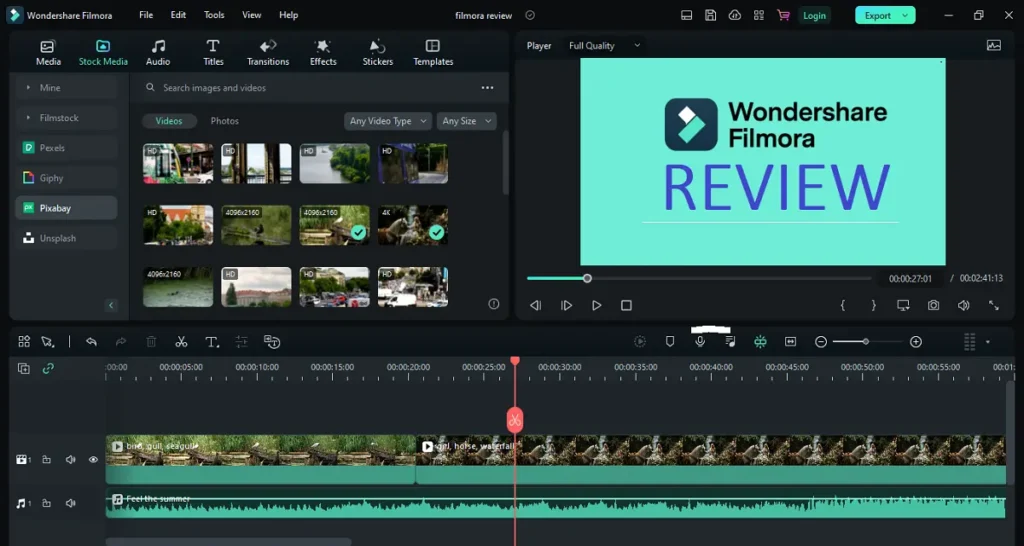Click the preview progress slider
The image size is (1024, 546).
click(x=699, y=278)
